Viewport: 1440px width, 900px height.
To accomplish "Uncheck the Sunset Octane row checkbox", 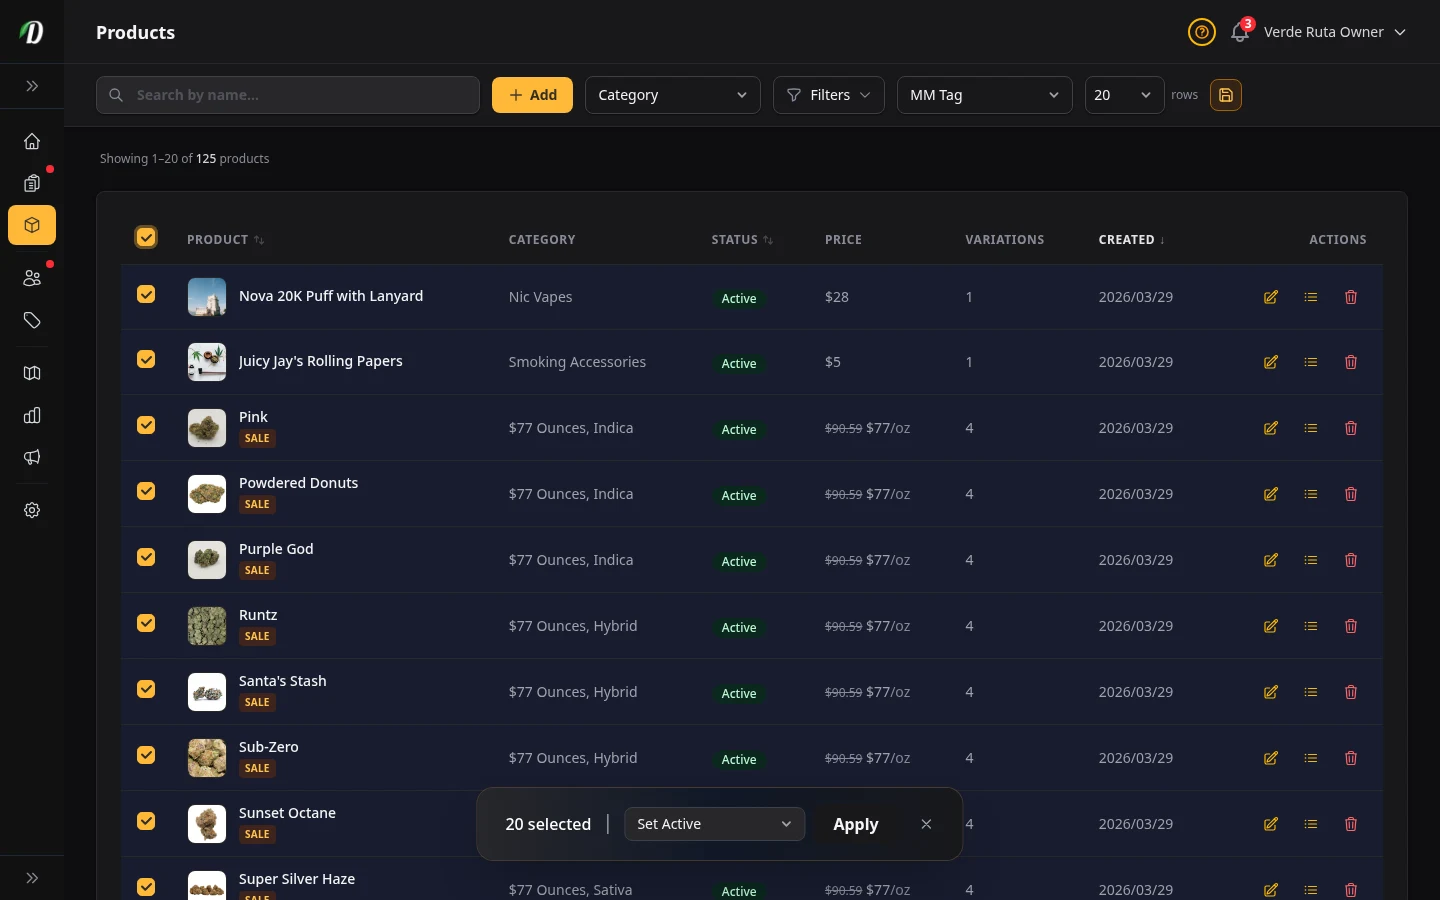I will pyautogui.click(x=146, y=821).
